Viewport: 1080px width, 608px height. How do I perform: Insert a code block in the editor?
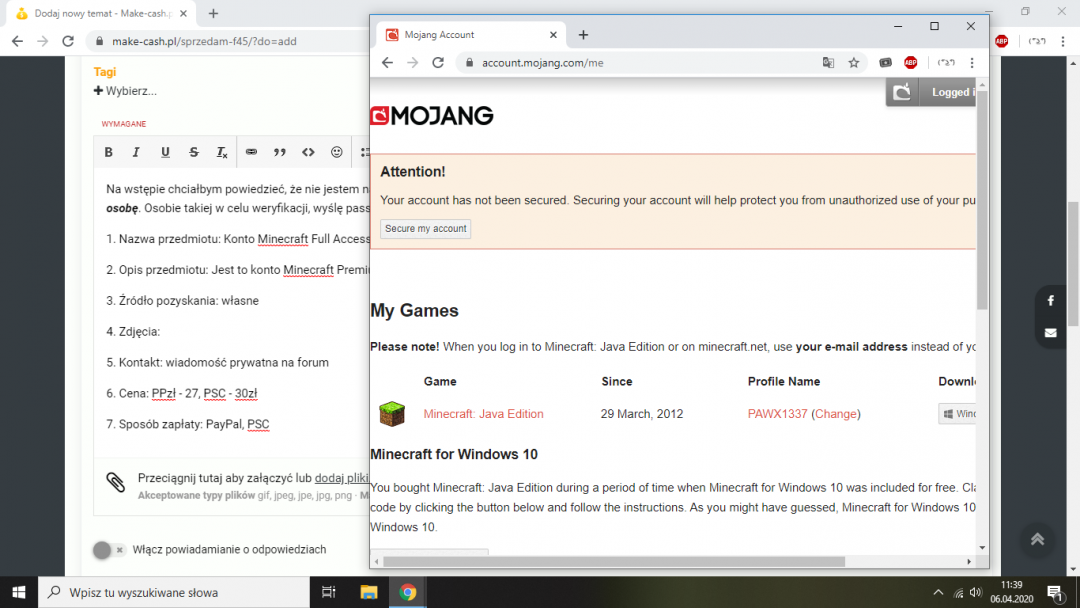pos(308,152)
